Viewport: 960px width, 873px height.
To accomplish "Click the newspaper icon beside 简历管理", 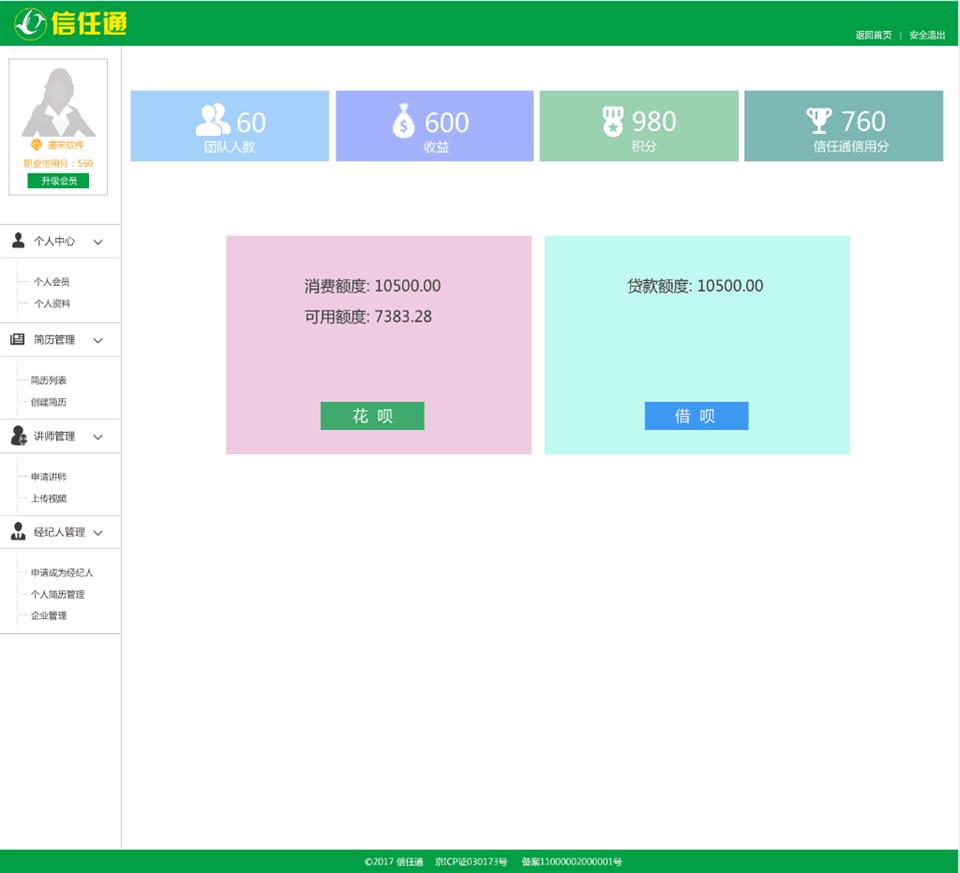I will 18,339.
